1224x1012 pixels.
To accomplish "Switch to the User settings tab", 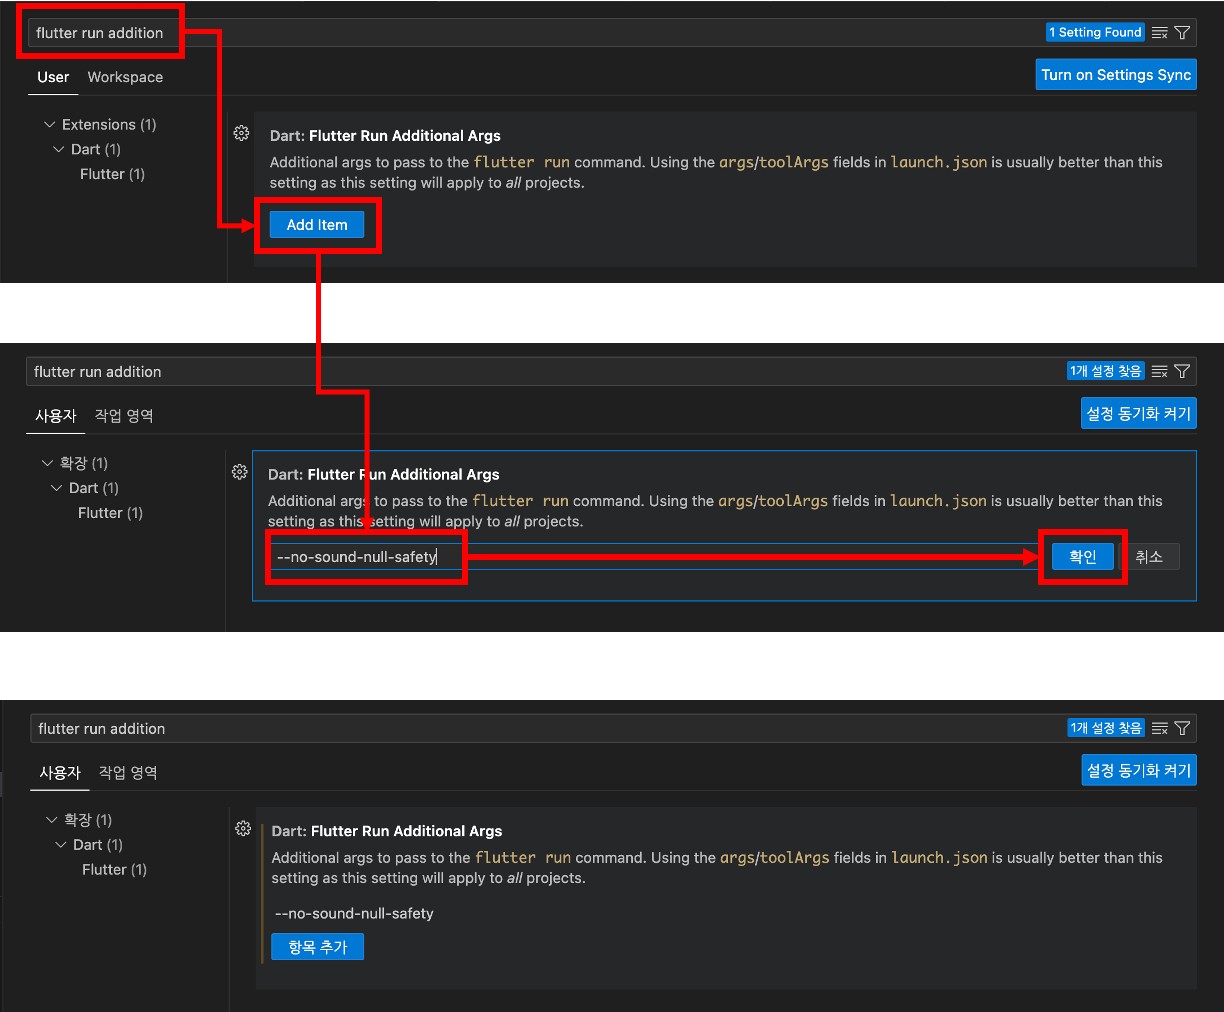I will 53,77.
